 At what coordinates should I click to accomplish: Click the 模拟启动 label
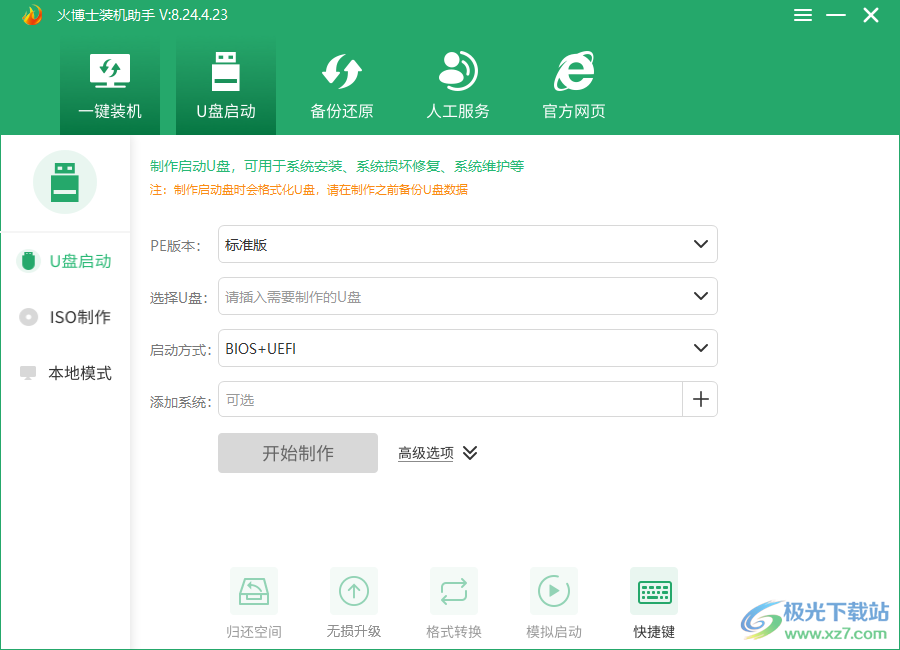(x=553, y=632)
